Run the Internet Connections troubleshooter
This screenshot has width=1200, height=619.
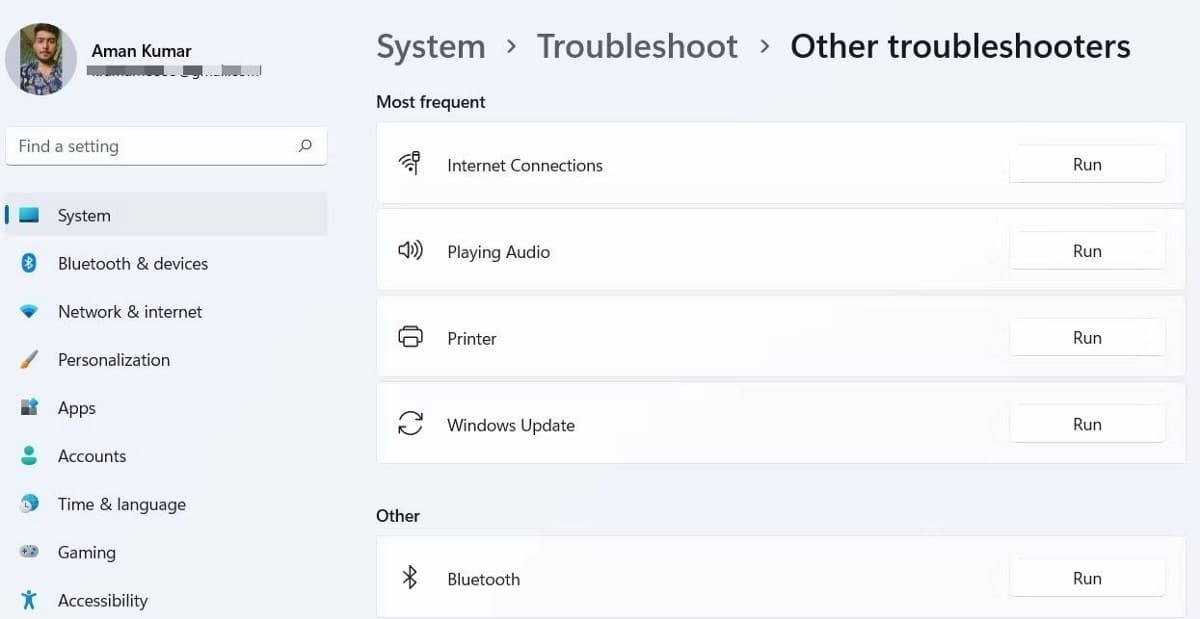click(x=1087, y=165)
